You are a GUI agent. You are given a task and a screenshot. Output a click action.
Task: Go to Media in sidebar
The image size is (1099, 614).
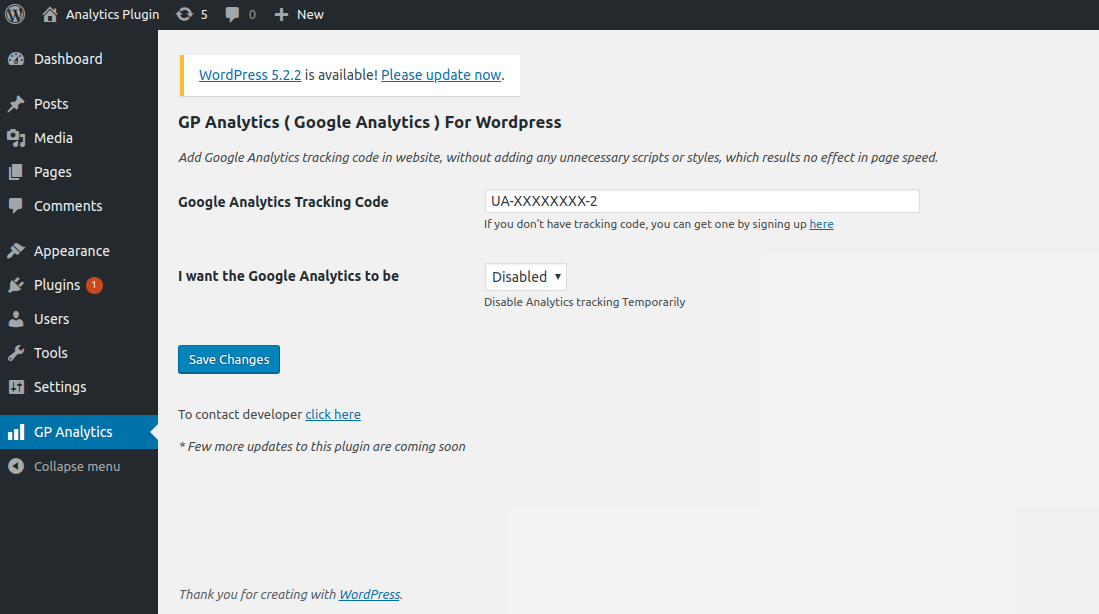[x=53, y=138]
